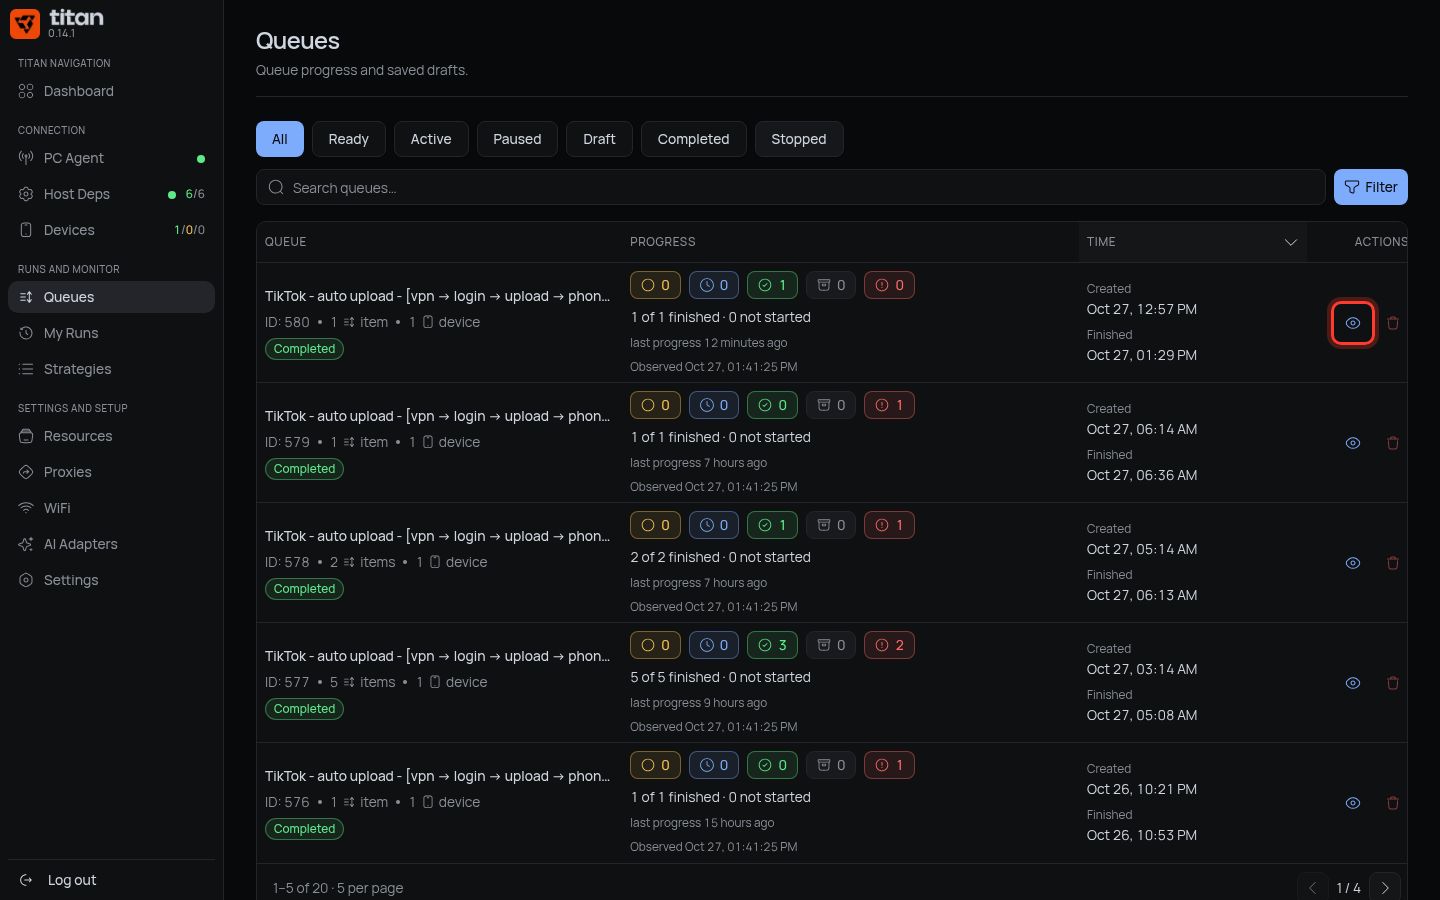Image resolution: width=1440 pixels, height=900 pixels.
Task: Expand the TIME column sort chevron
Action: click(x=1291, y=242)
